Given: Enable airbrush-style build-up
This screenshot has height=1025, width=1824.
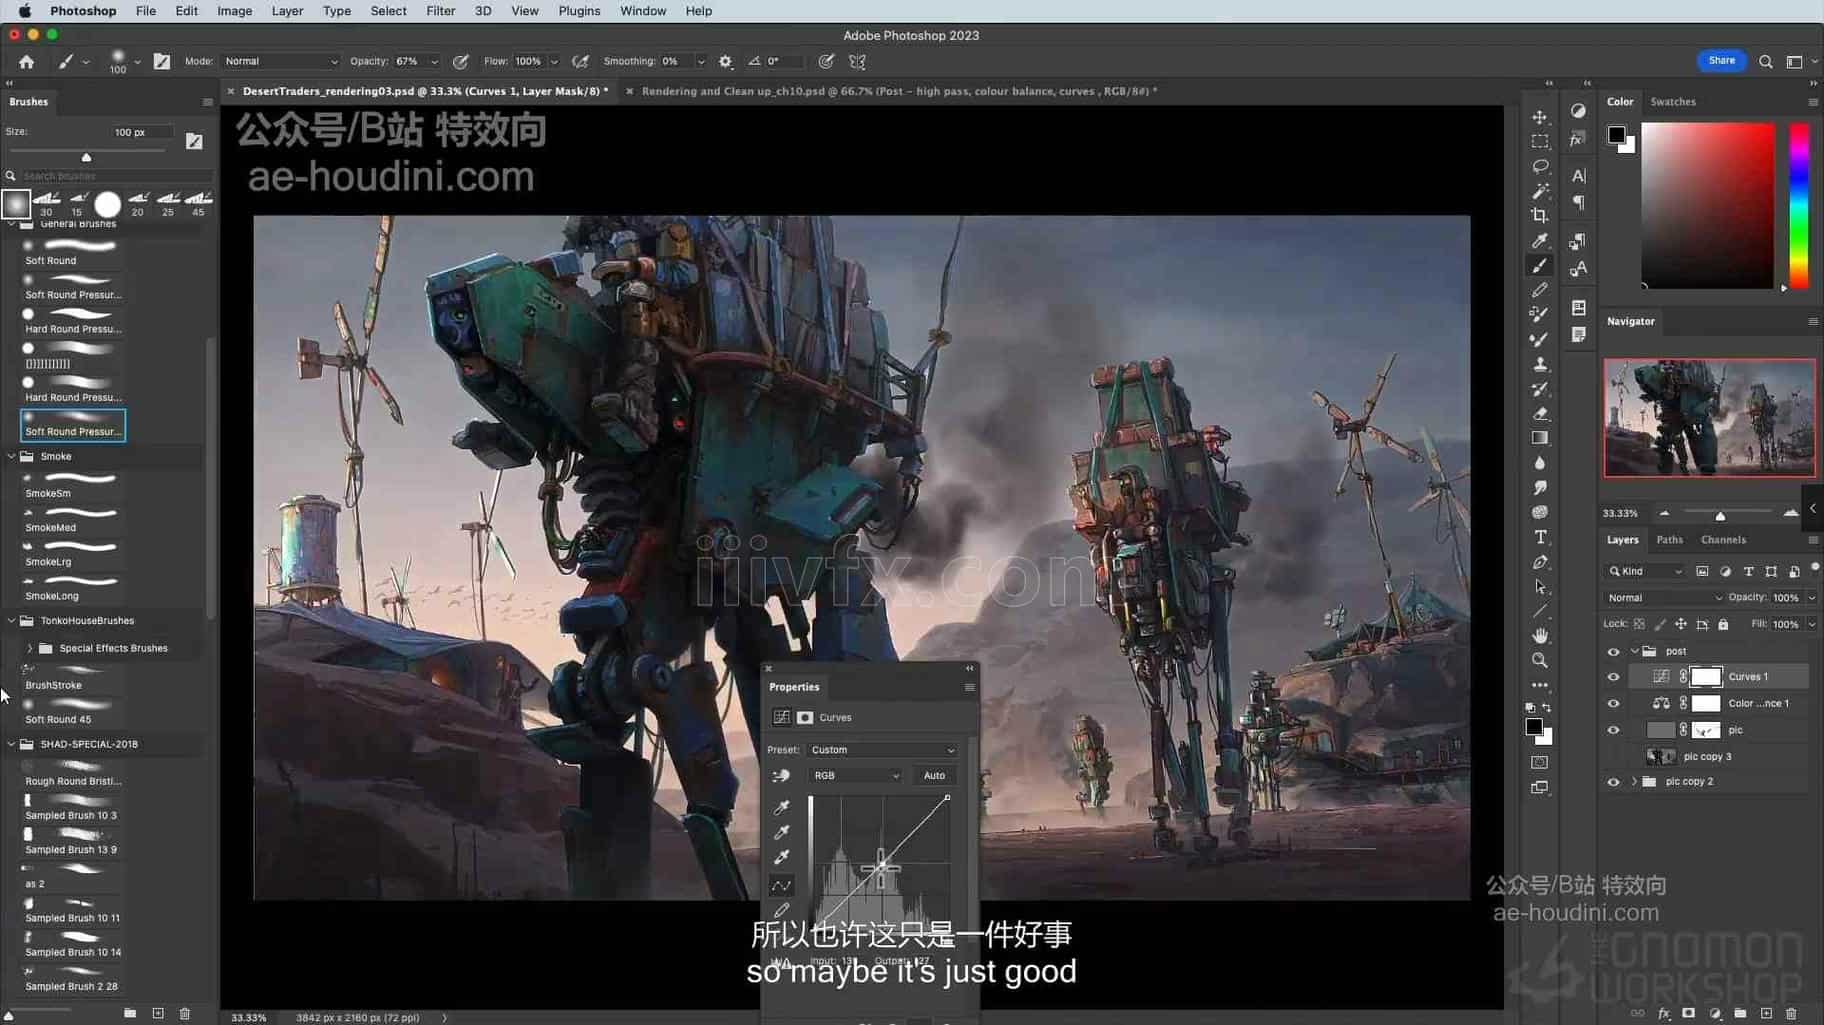Looking at the screenshot, I should click(580, 61).
